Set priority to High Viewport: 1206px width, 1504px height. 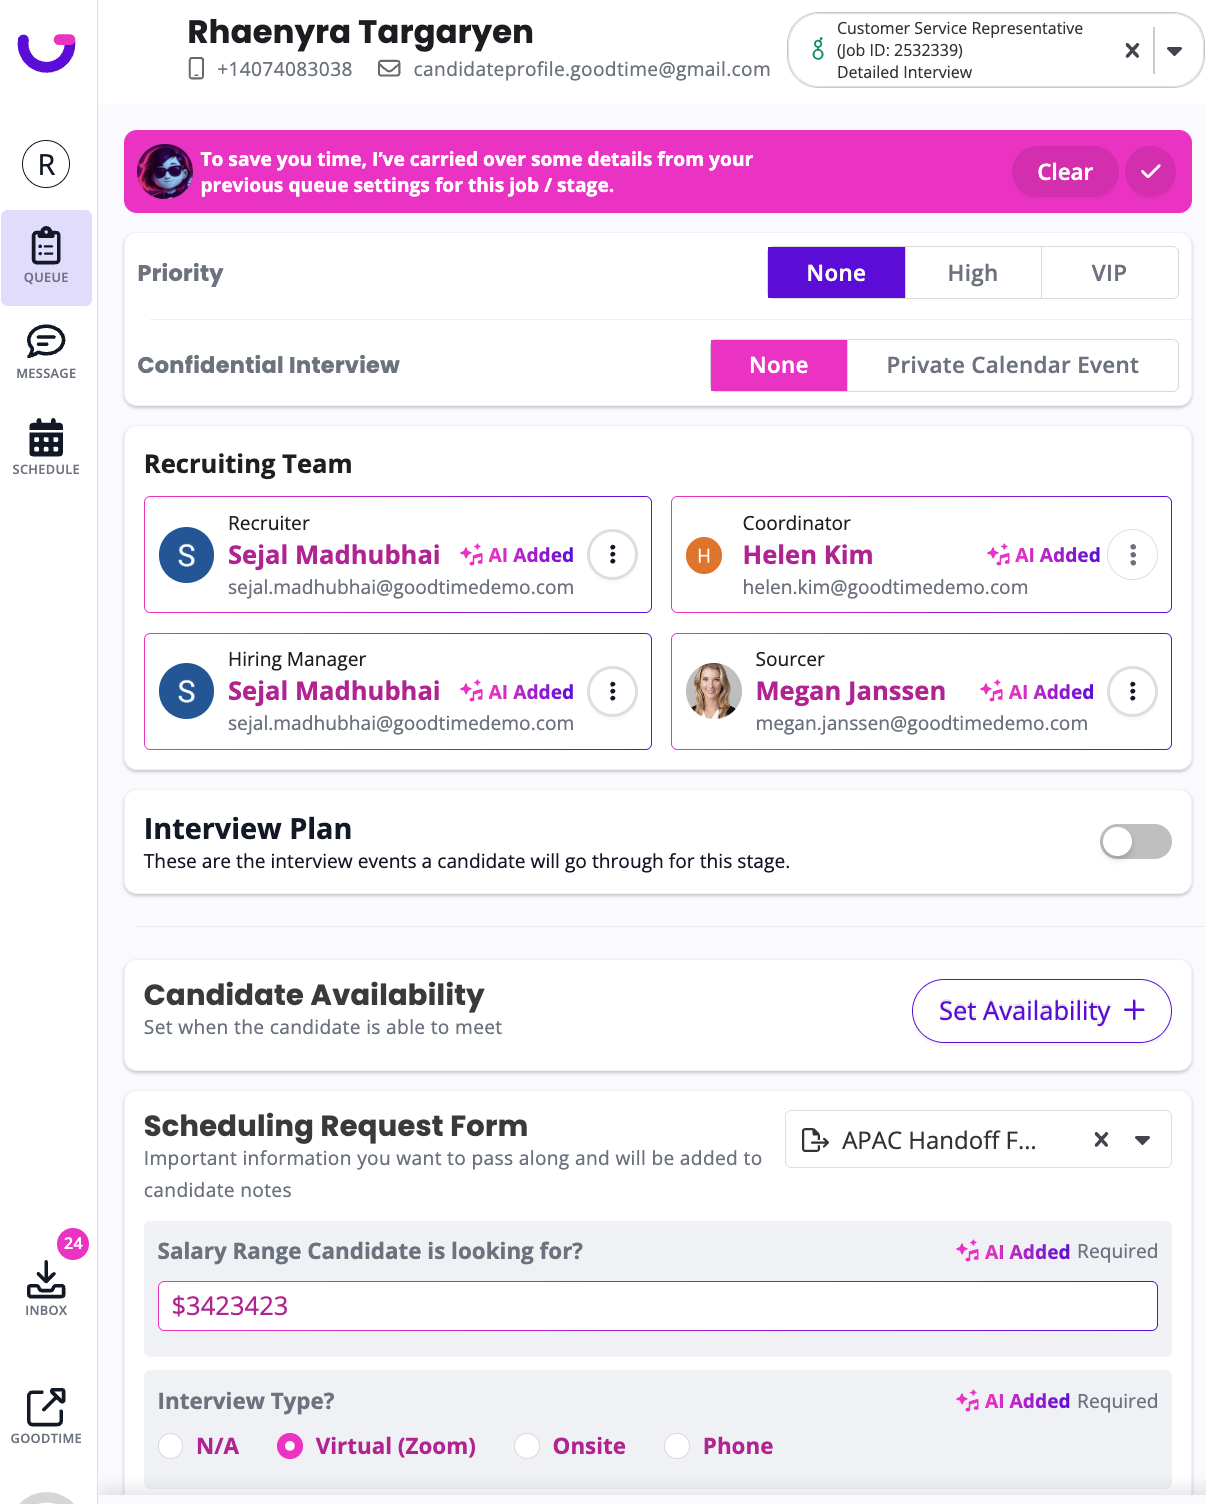(x=972, y=273)
